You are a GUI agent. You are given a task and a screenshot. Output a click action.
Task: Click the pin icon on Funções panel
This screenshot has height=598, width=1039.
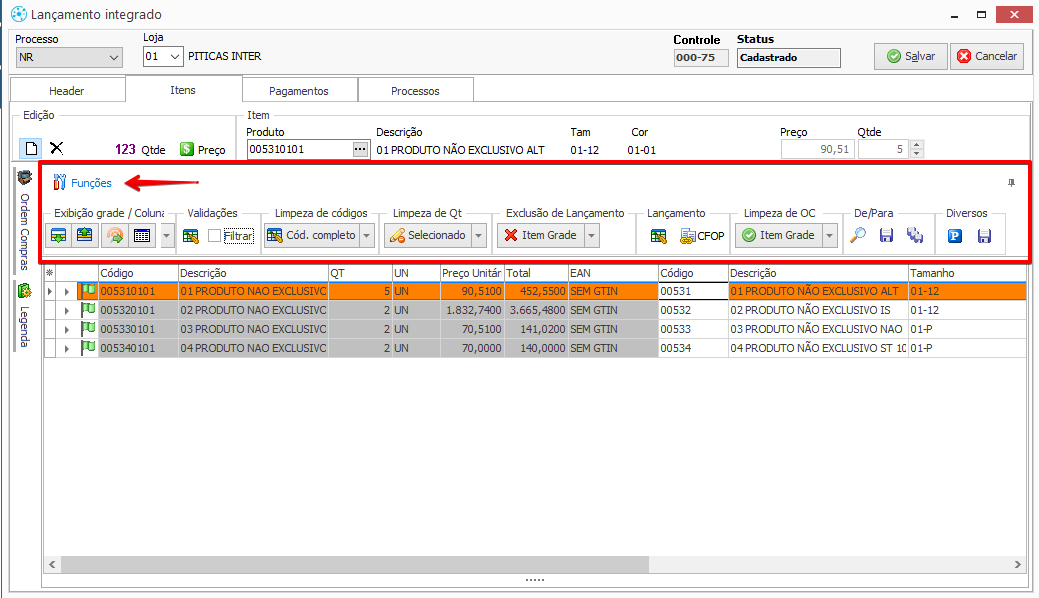click(1011, 183)
